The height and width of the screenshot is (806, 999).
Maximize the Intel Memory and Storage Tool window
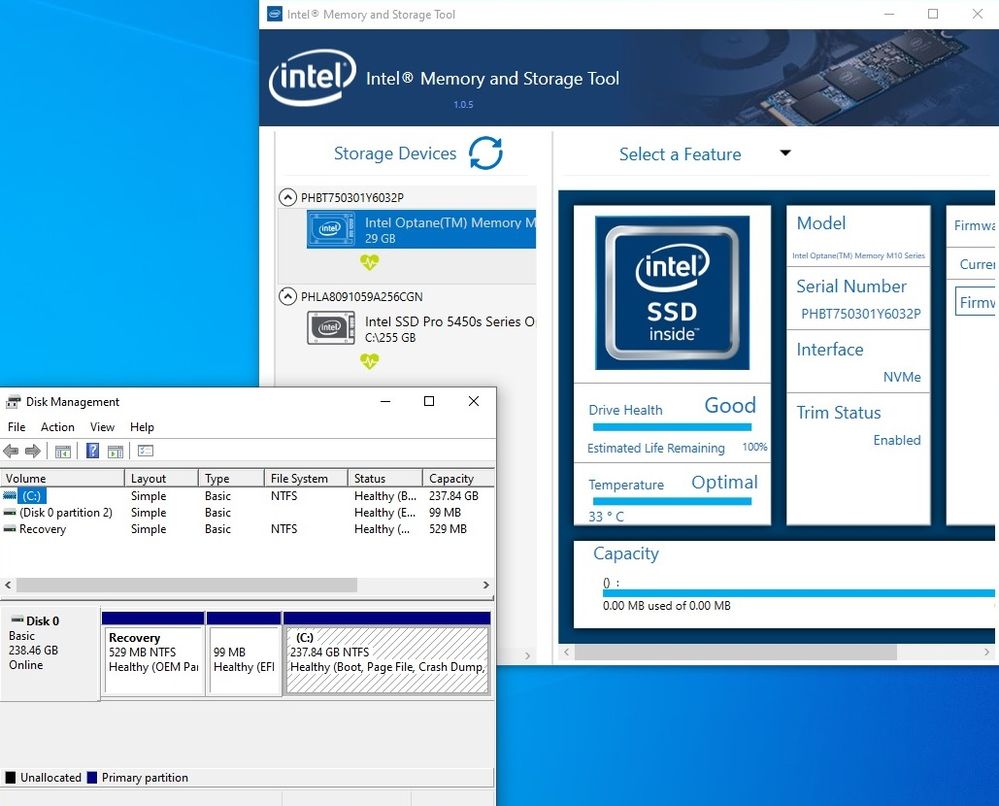[x=933, y=14]
